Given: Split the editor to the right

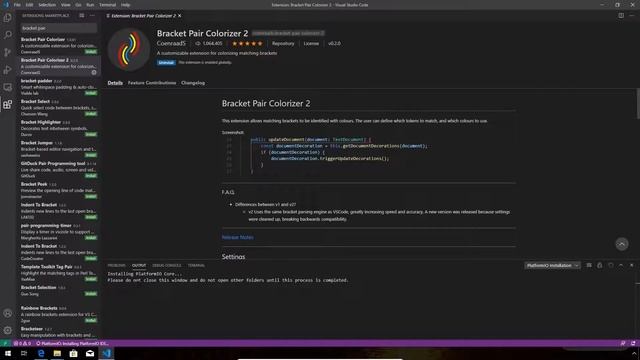Looking at the screenshot, I should 621,16.
